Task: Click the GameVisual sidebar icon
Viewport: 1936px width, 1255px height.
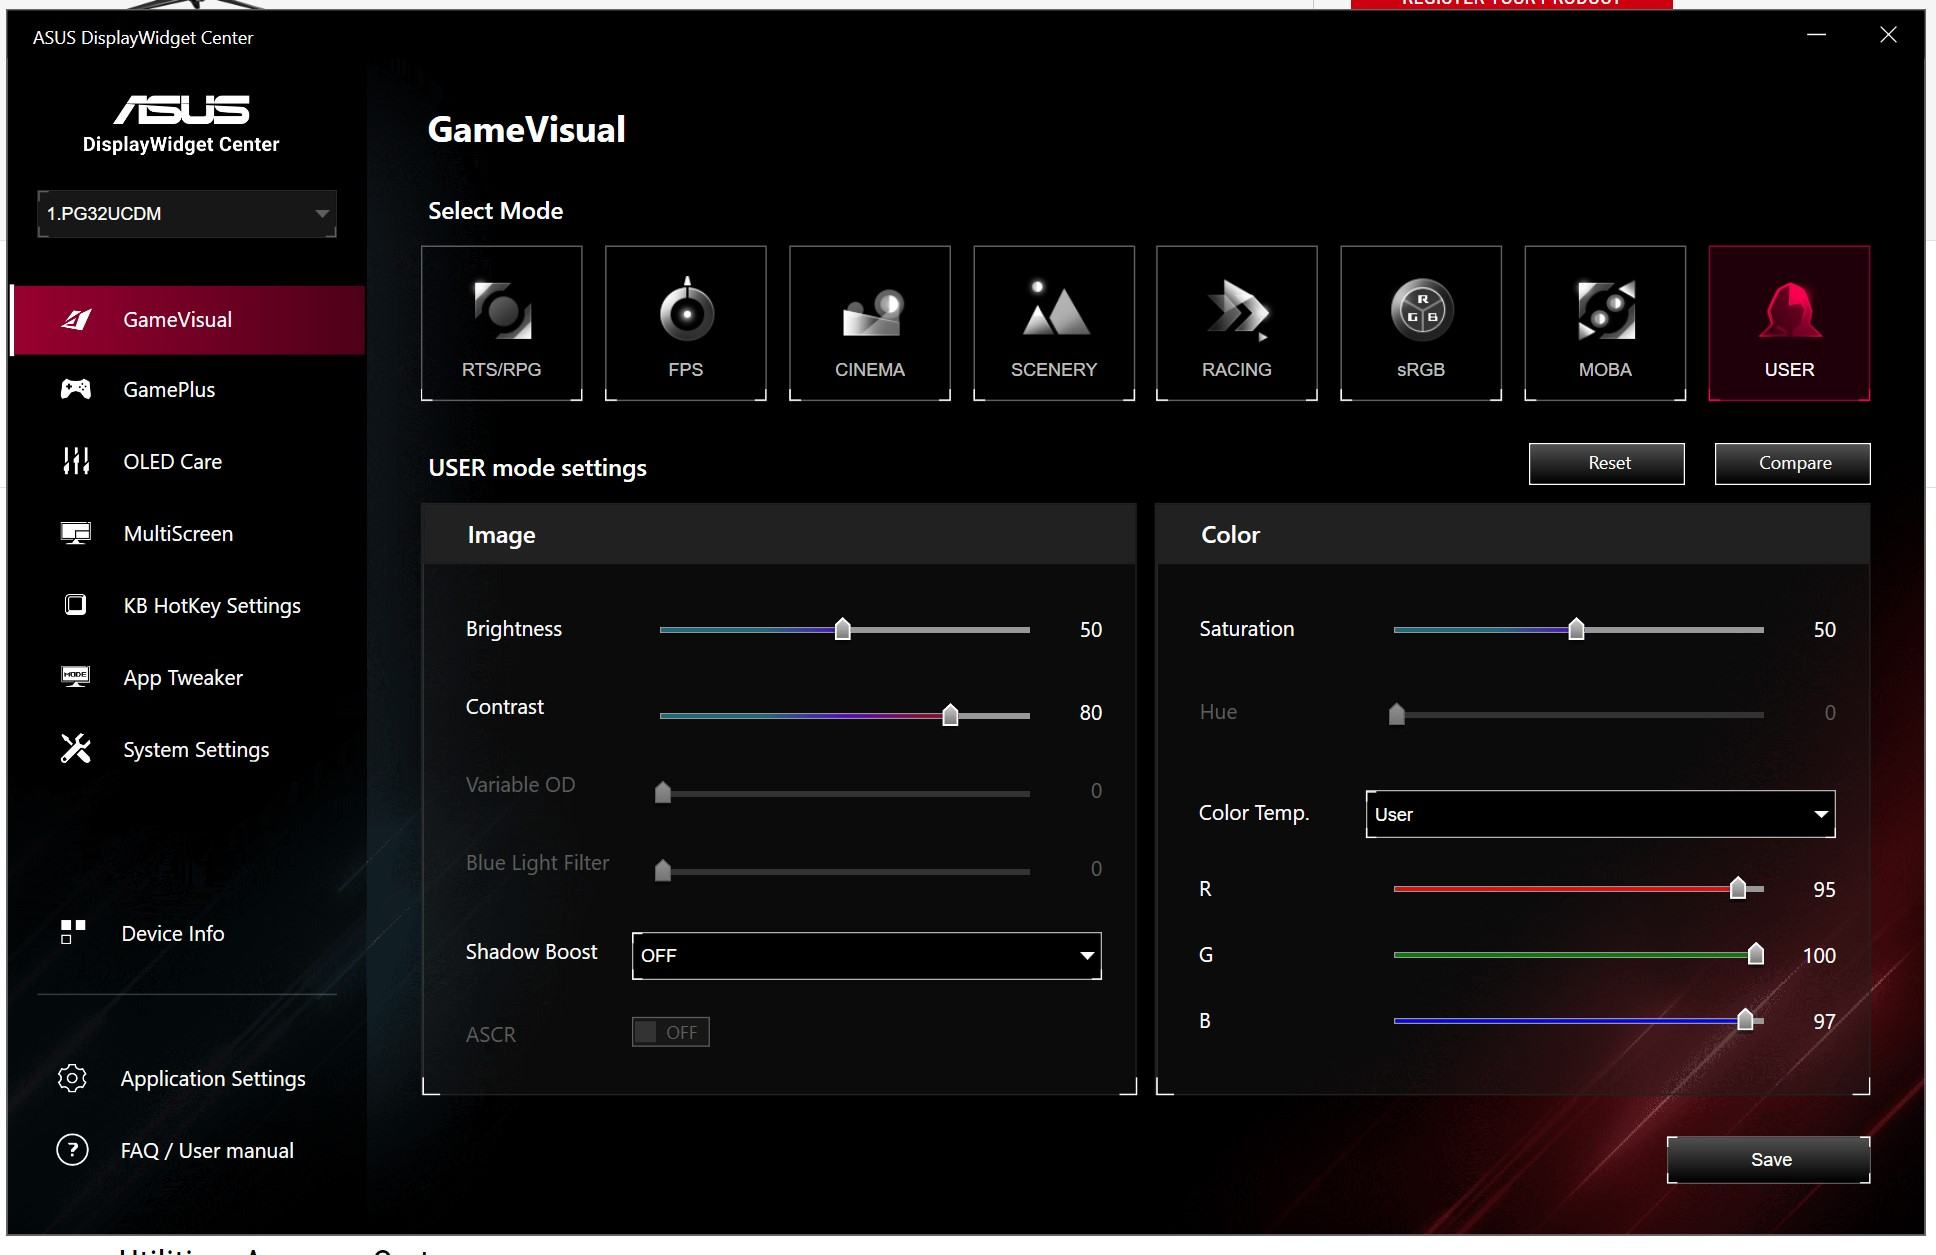Action: [x=76, y=319]
